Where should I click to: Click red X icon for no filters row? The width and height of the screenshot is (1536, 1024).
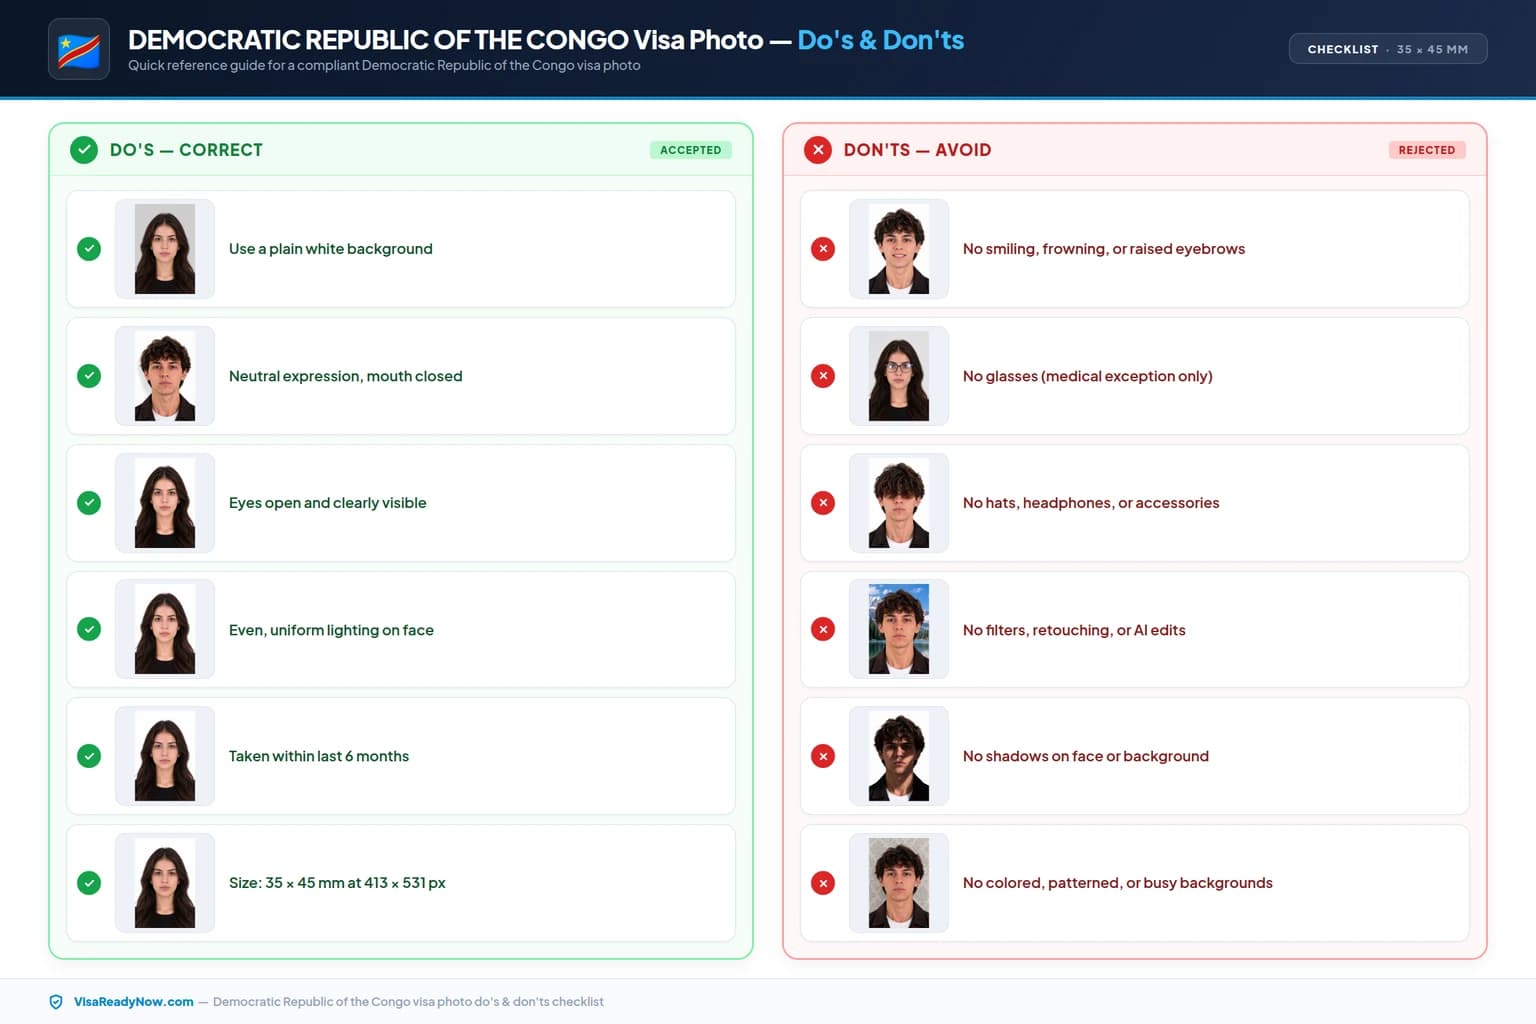[x=823, y=630]
